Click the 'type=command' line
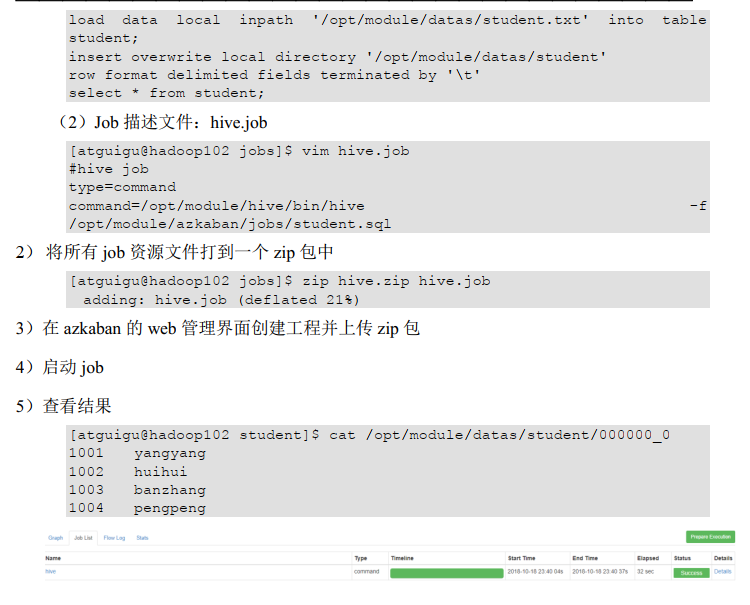The width and height of the screenshot is (750, 605). tap(122, 187)
